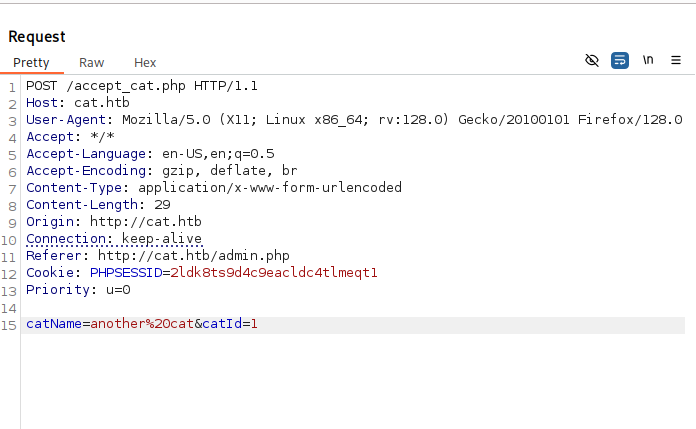The height and width of the screenshot is (429, 696).
Task: Click the Content-Type header value
Action: (270, 188)
